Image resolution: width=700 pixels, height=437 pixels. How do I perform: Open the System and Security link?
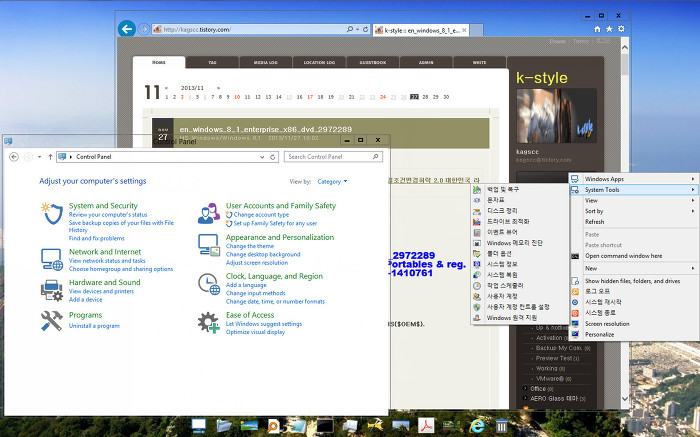tap(103, 206)
